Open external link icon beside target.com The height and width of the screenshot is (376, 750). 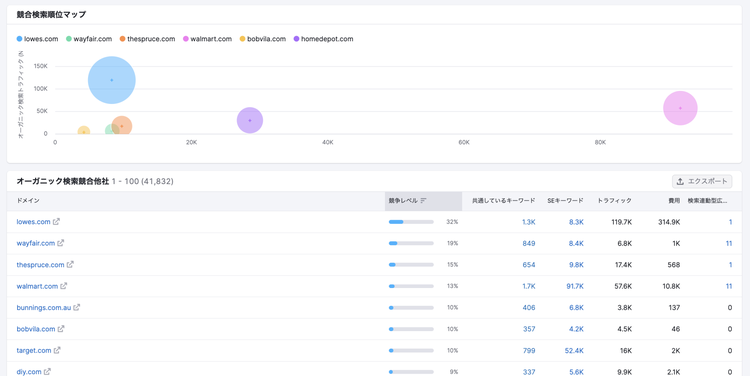click(57, 350)
